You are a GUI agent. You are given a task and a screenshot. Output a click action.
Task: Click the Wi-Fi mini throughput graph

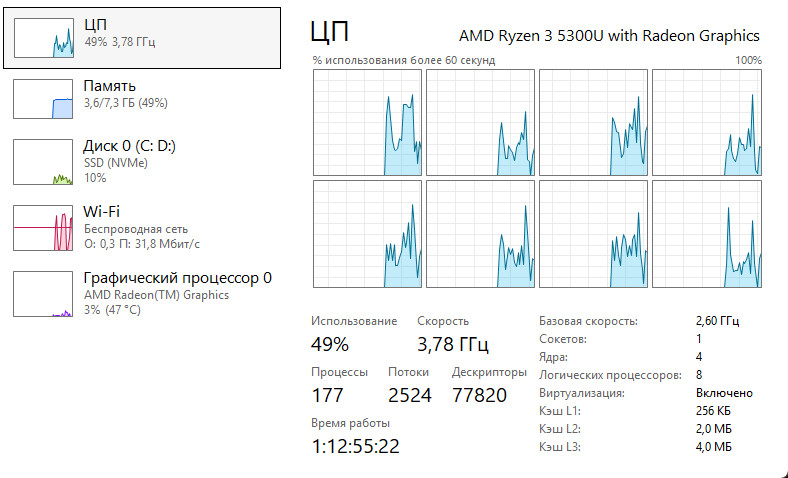click(x=43, y=228)
